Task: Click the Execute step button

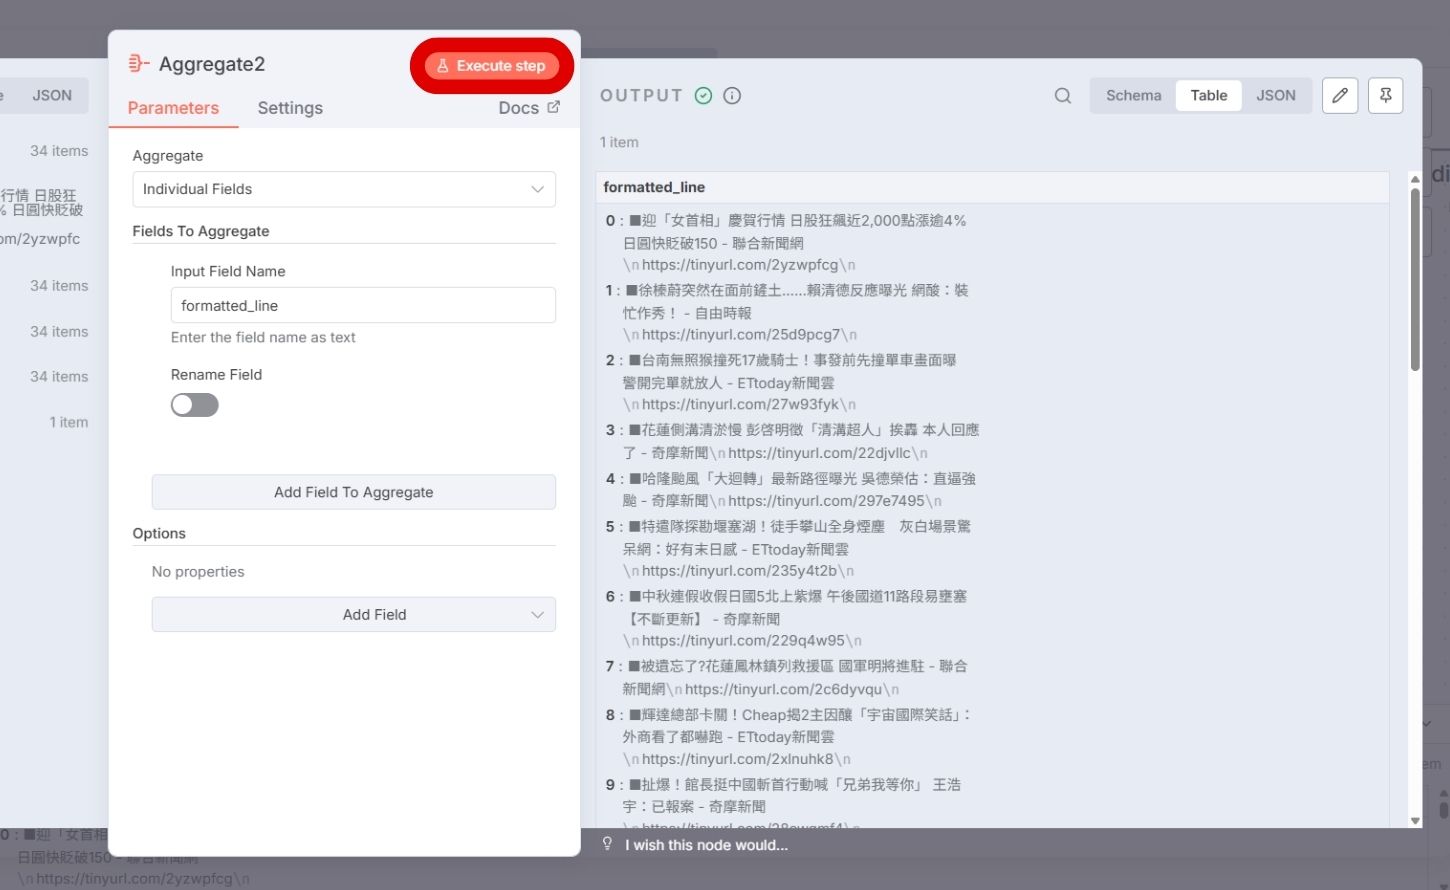Action: (492, 65)
